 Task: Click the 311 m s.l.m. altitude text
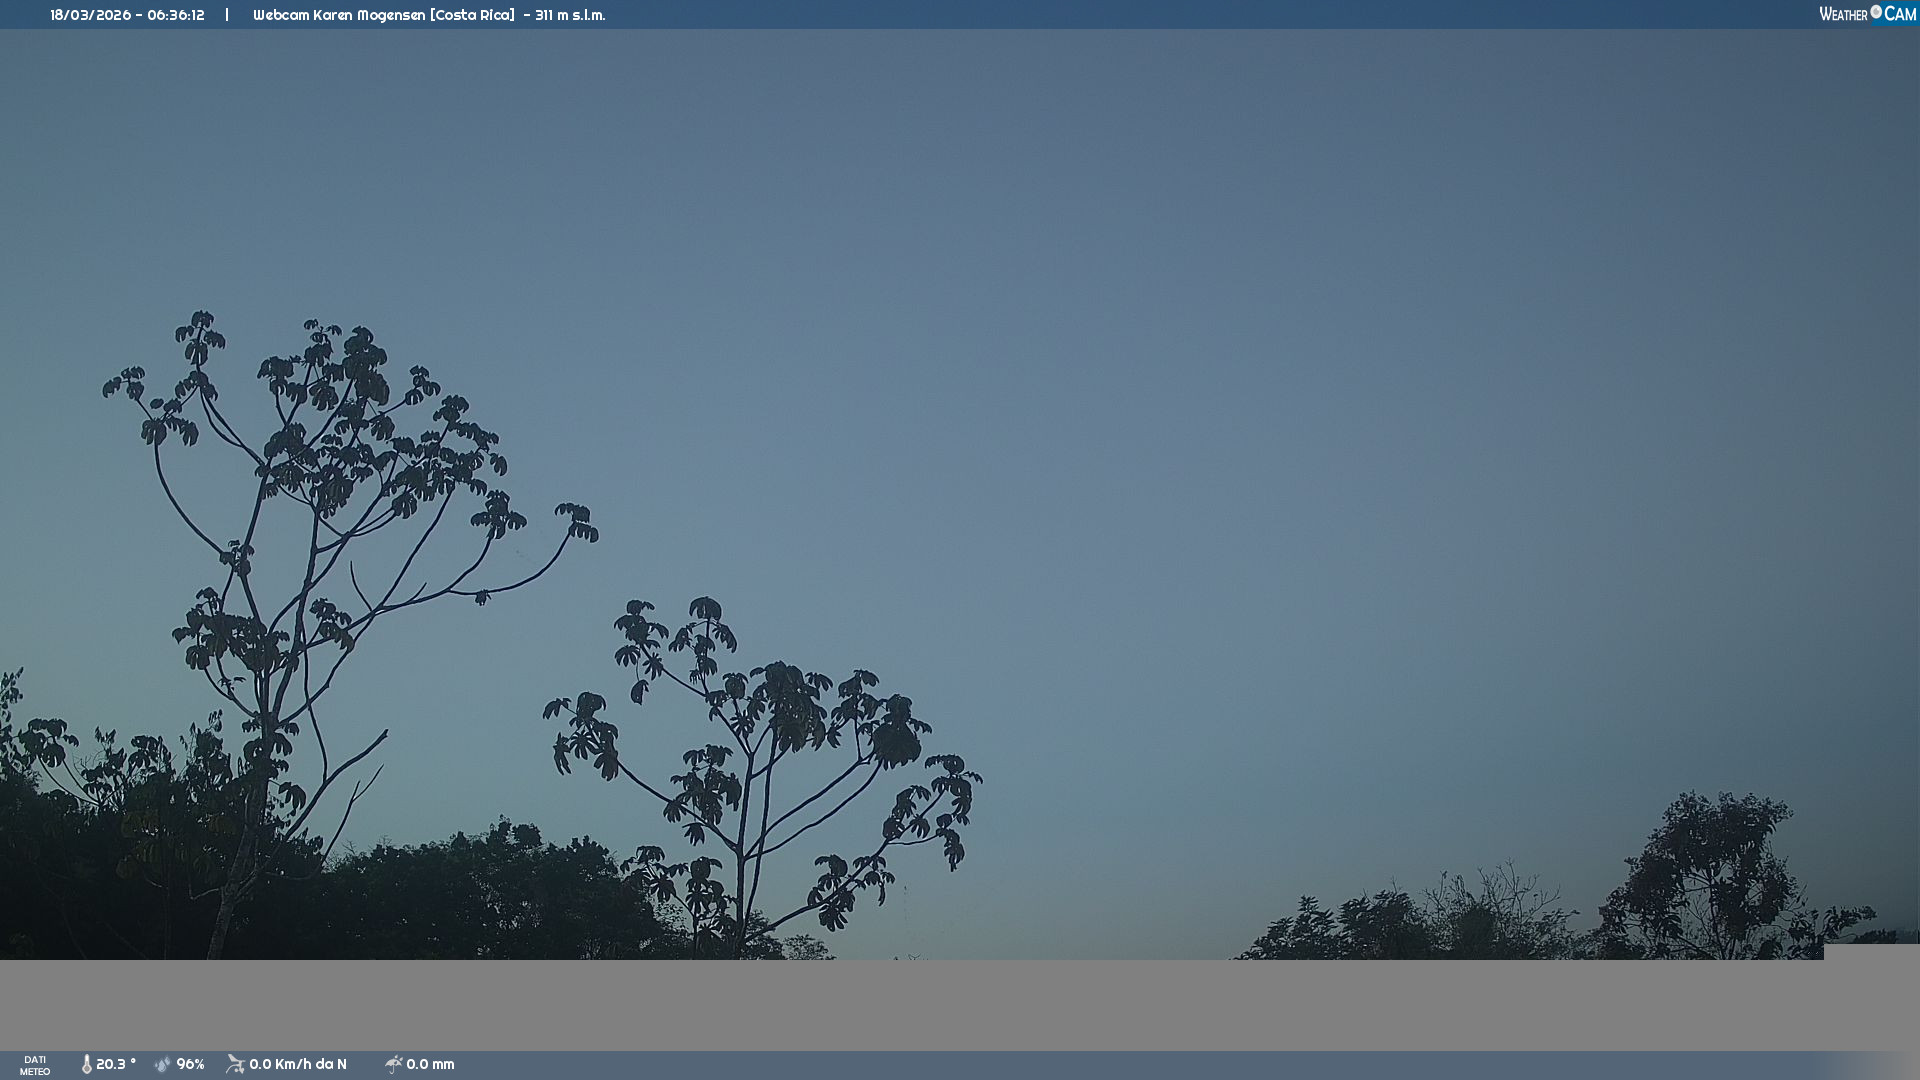pos(570,15)
